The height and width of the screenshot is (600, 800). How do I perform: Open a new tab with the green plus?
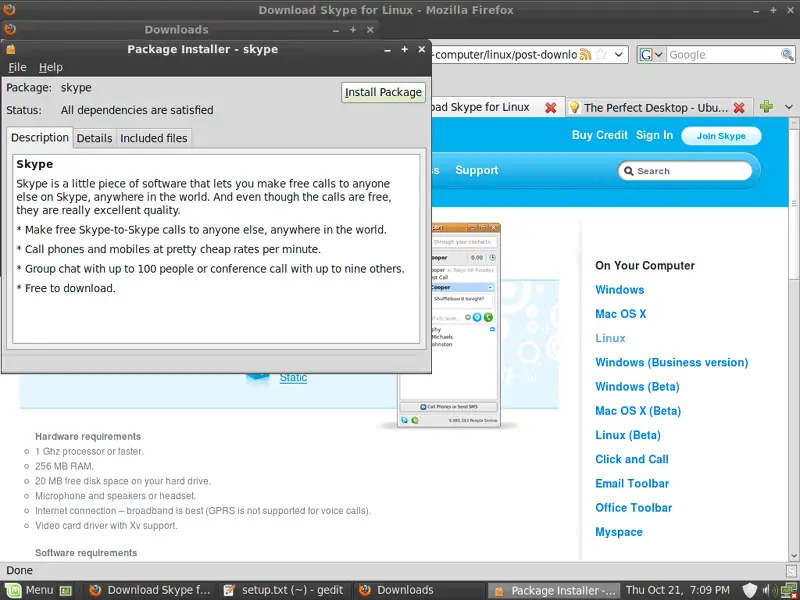click(x=766, y=107)
